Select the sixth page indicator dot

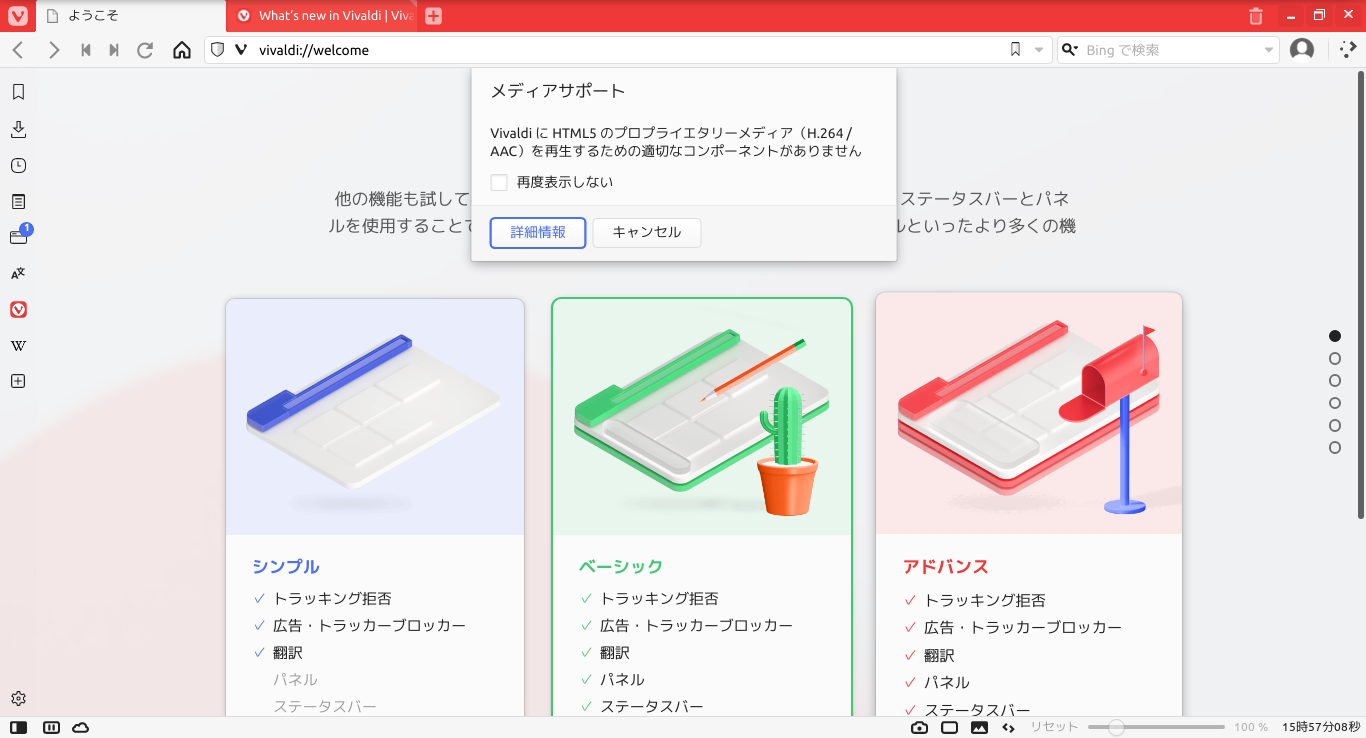point(1335,448)
